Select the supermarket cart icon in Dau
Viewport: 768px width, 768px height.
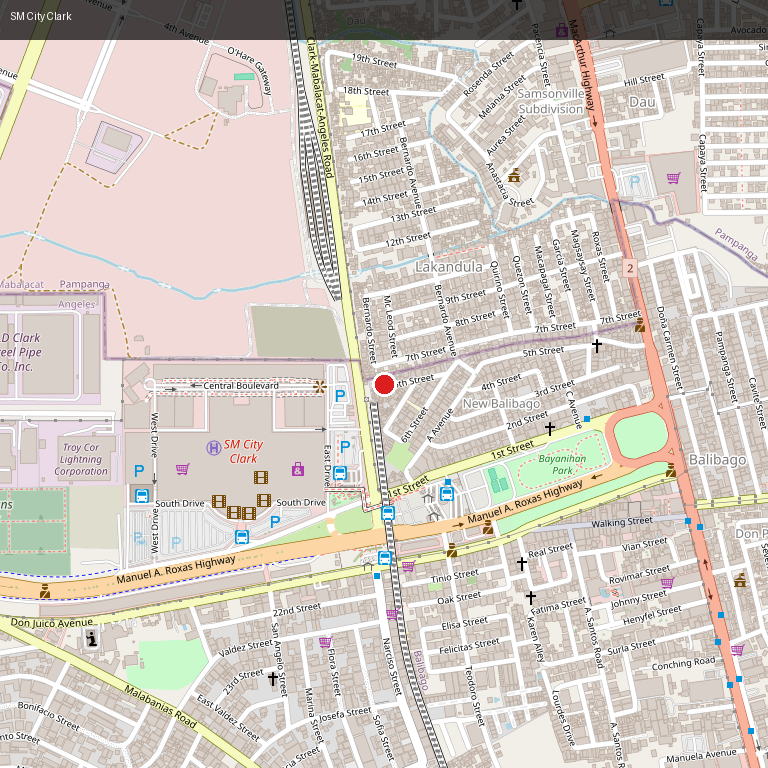(673, 178)
